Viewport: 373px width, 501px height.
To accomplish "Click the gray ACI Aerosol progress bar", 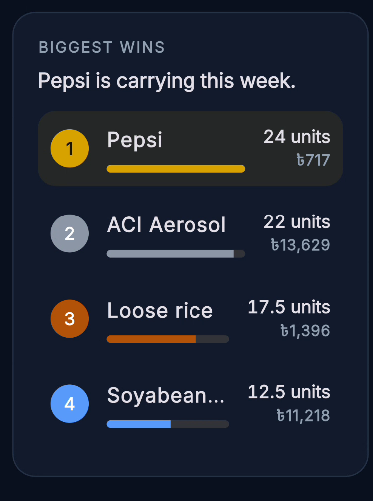I will 176,254.
